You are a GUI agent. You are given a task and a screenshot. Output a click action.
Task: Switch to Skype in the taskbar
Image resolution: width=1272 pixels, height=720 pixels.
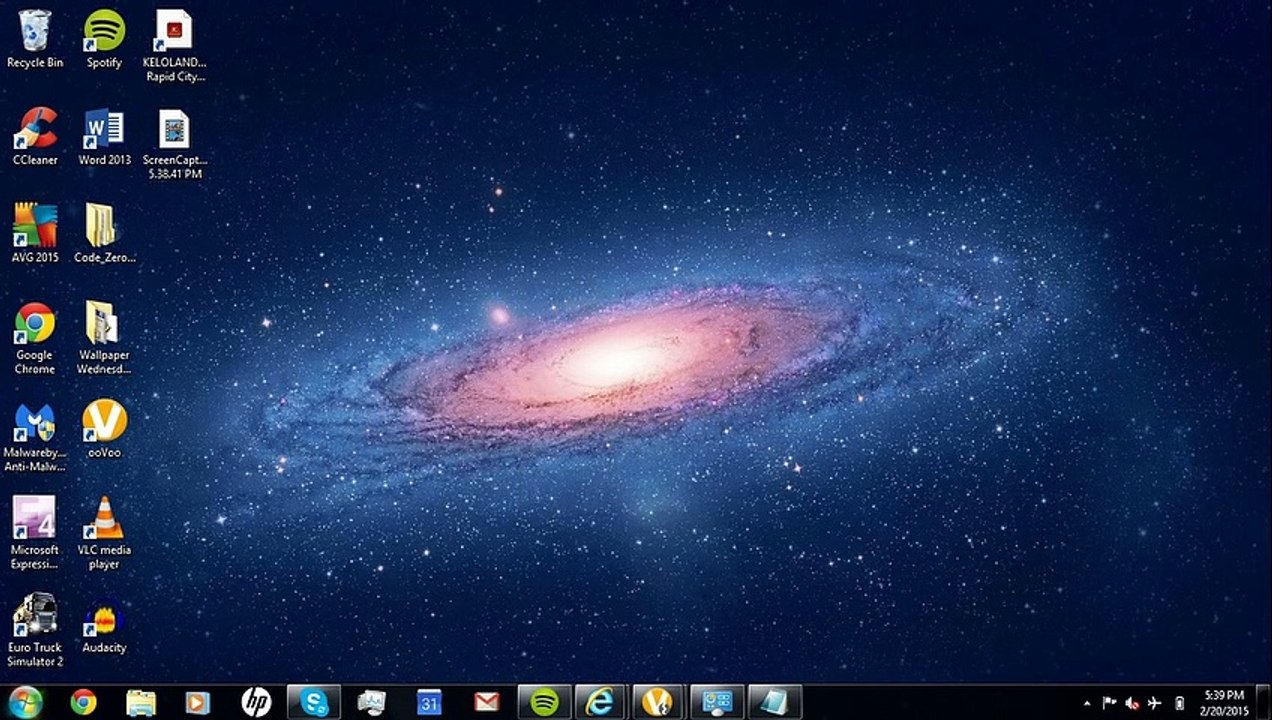click(x=314, y=702)
